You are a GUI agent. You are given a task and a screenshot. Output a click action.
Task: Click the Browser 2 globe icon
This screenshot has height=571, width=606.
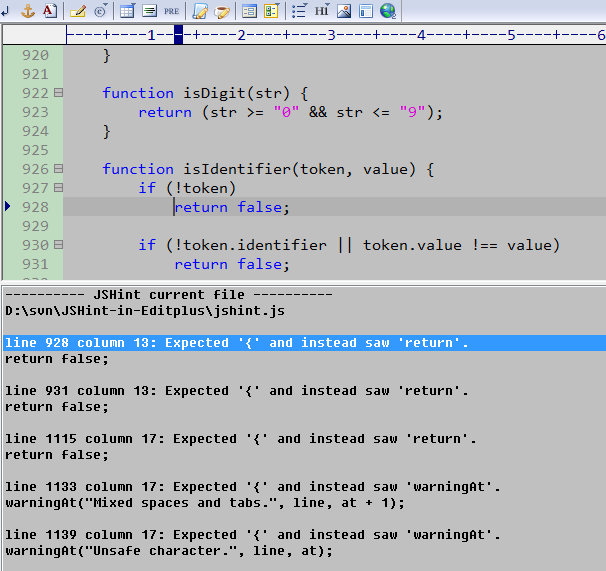point(388,11)
